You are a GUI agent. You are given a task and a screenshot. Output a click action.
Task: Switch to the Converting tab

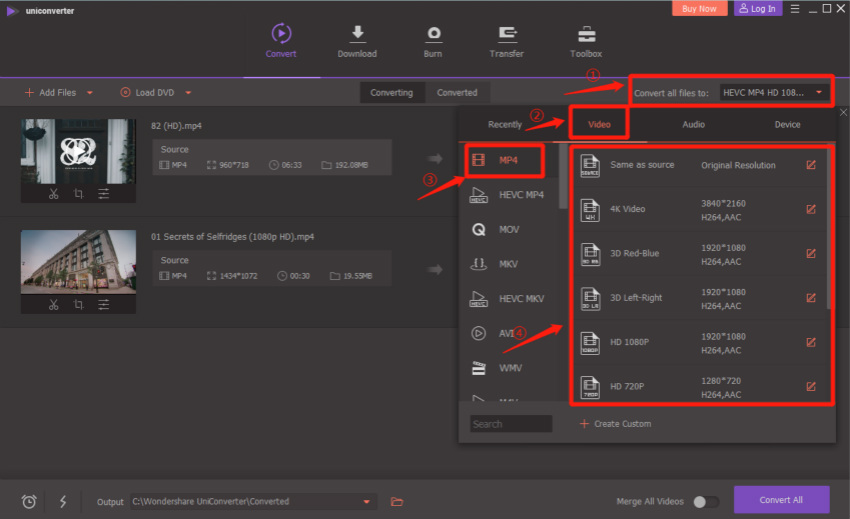(391, 93)
